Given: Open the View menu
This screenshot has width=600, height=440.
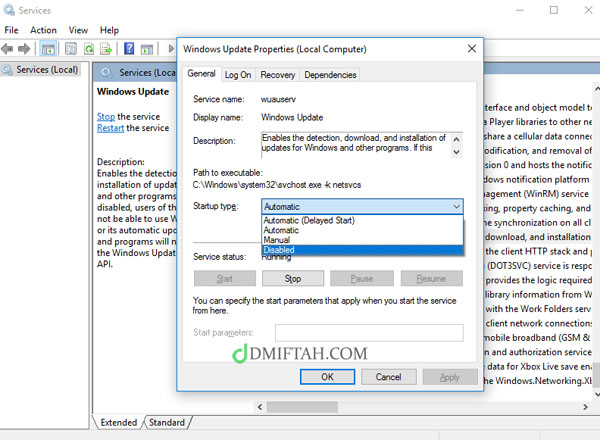Looking at the screenshot, I should coord(78,30).
